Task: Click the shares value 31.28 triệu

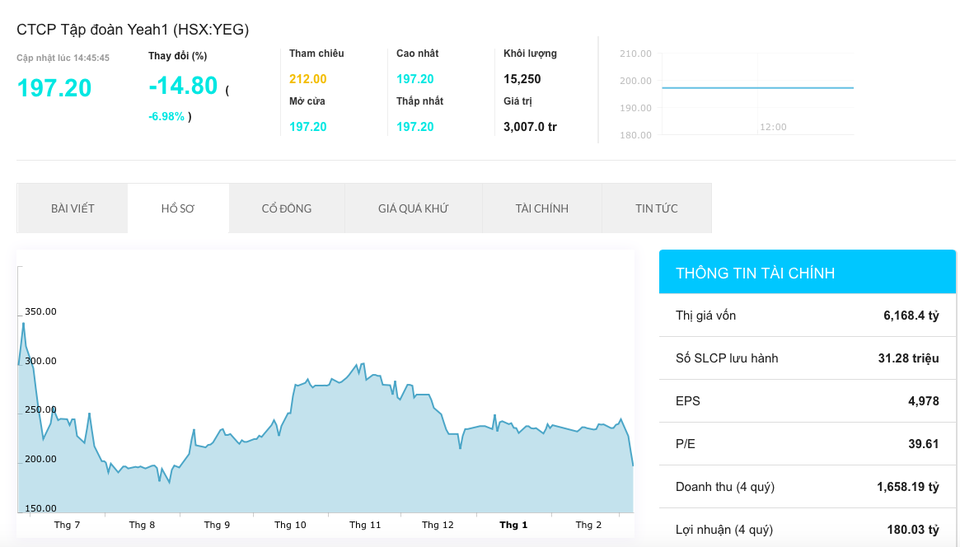Action: [x=909, y=358]
